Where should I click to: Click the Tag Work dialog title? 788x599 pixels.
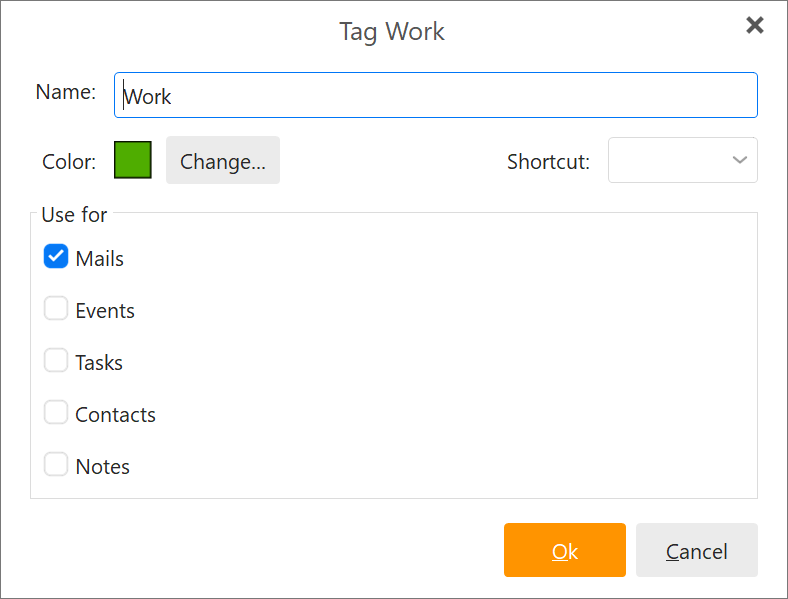(x=392, y=32)
